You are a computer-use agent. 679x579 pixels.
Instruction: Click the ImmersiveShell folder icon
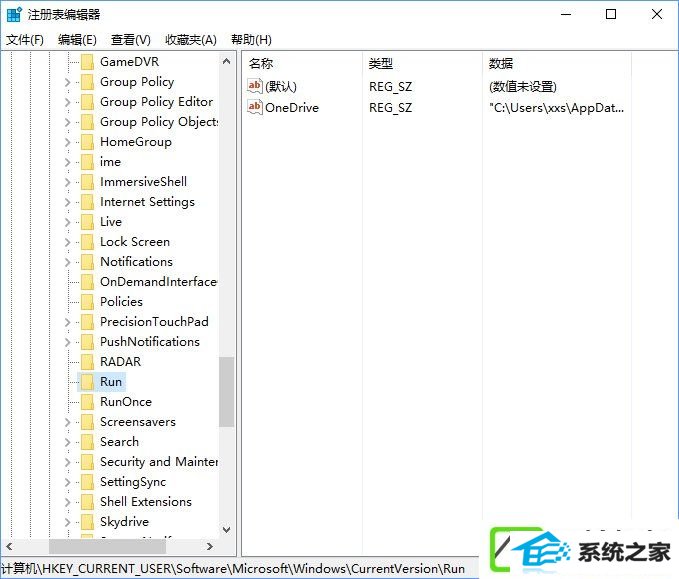click(87, 181)
